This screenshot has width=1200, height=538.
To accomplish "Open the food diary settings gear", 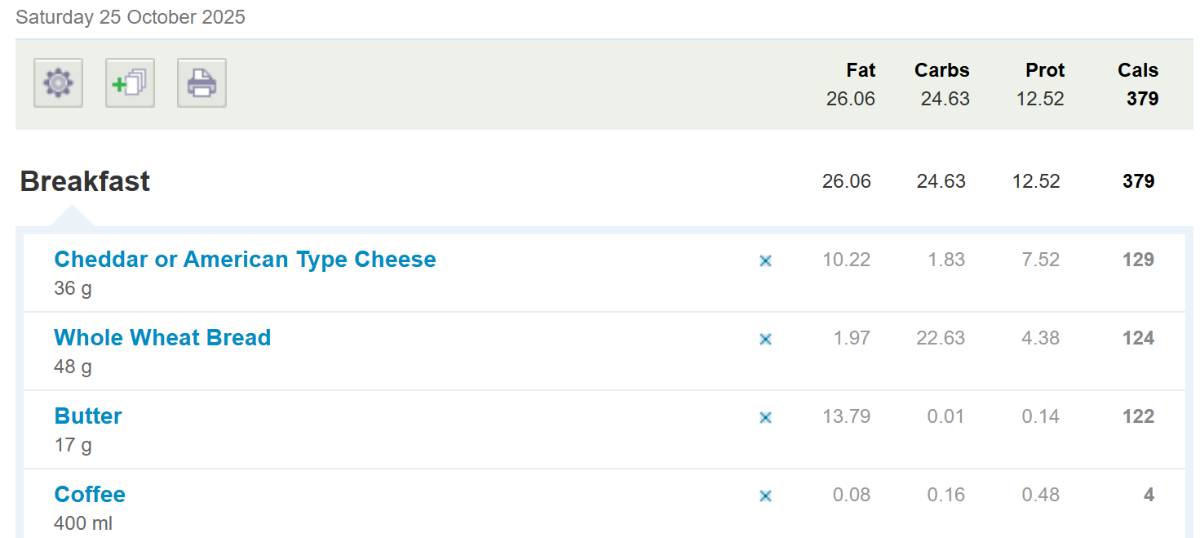I will coord(58,83).
